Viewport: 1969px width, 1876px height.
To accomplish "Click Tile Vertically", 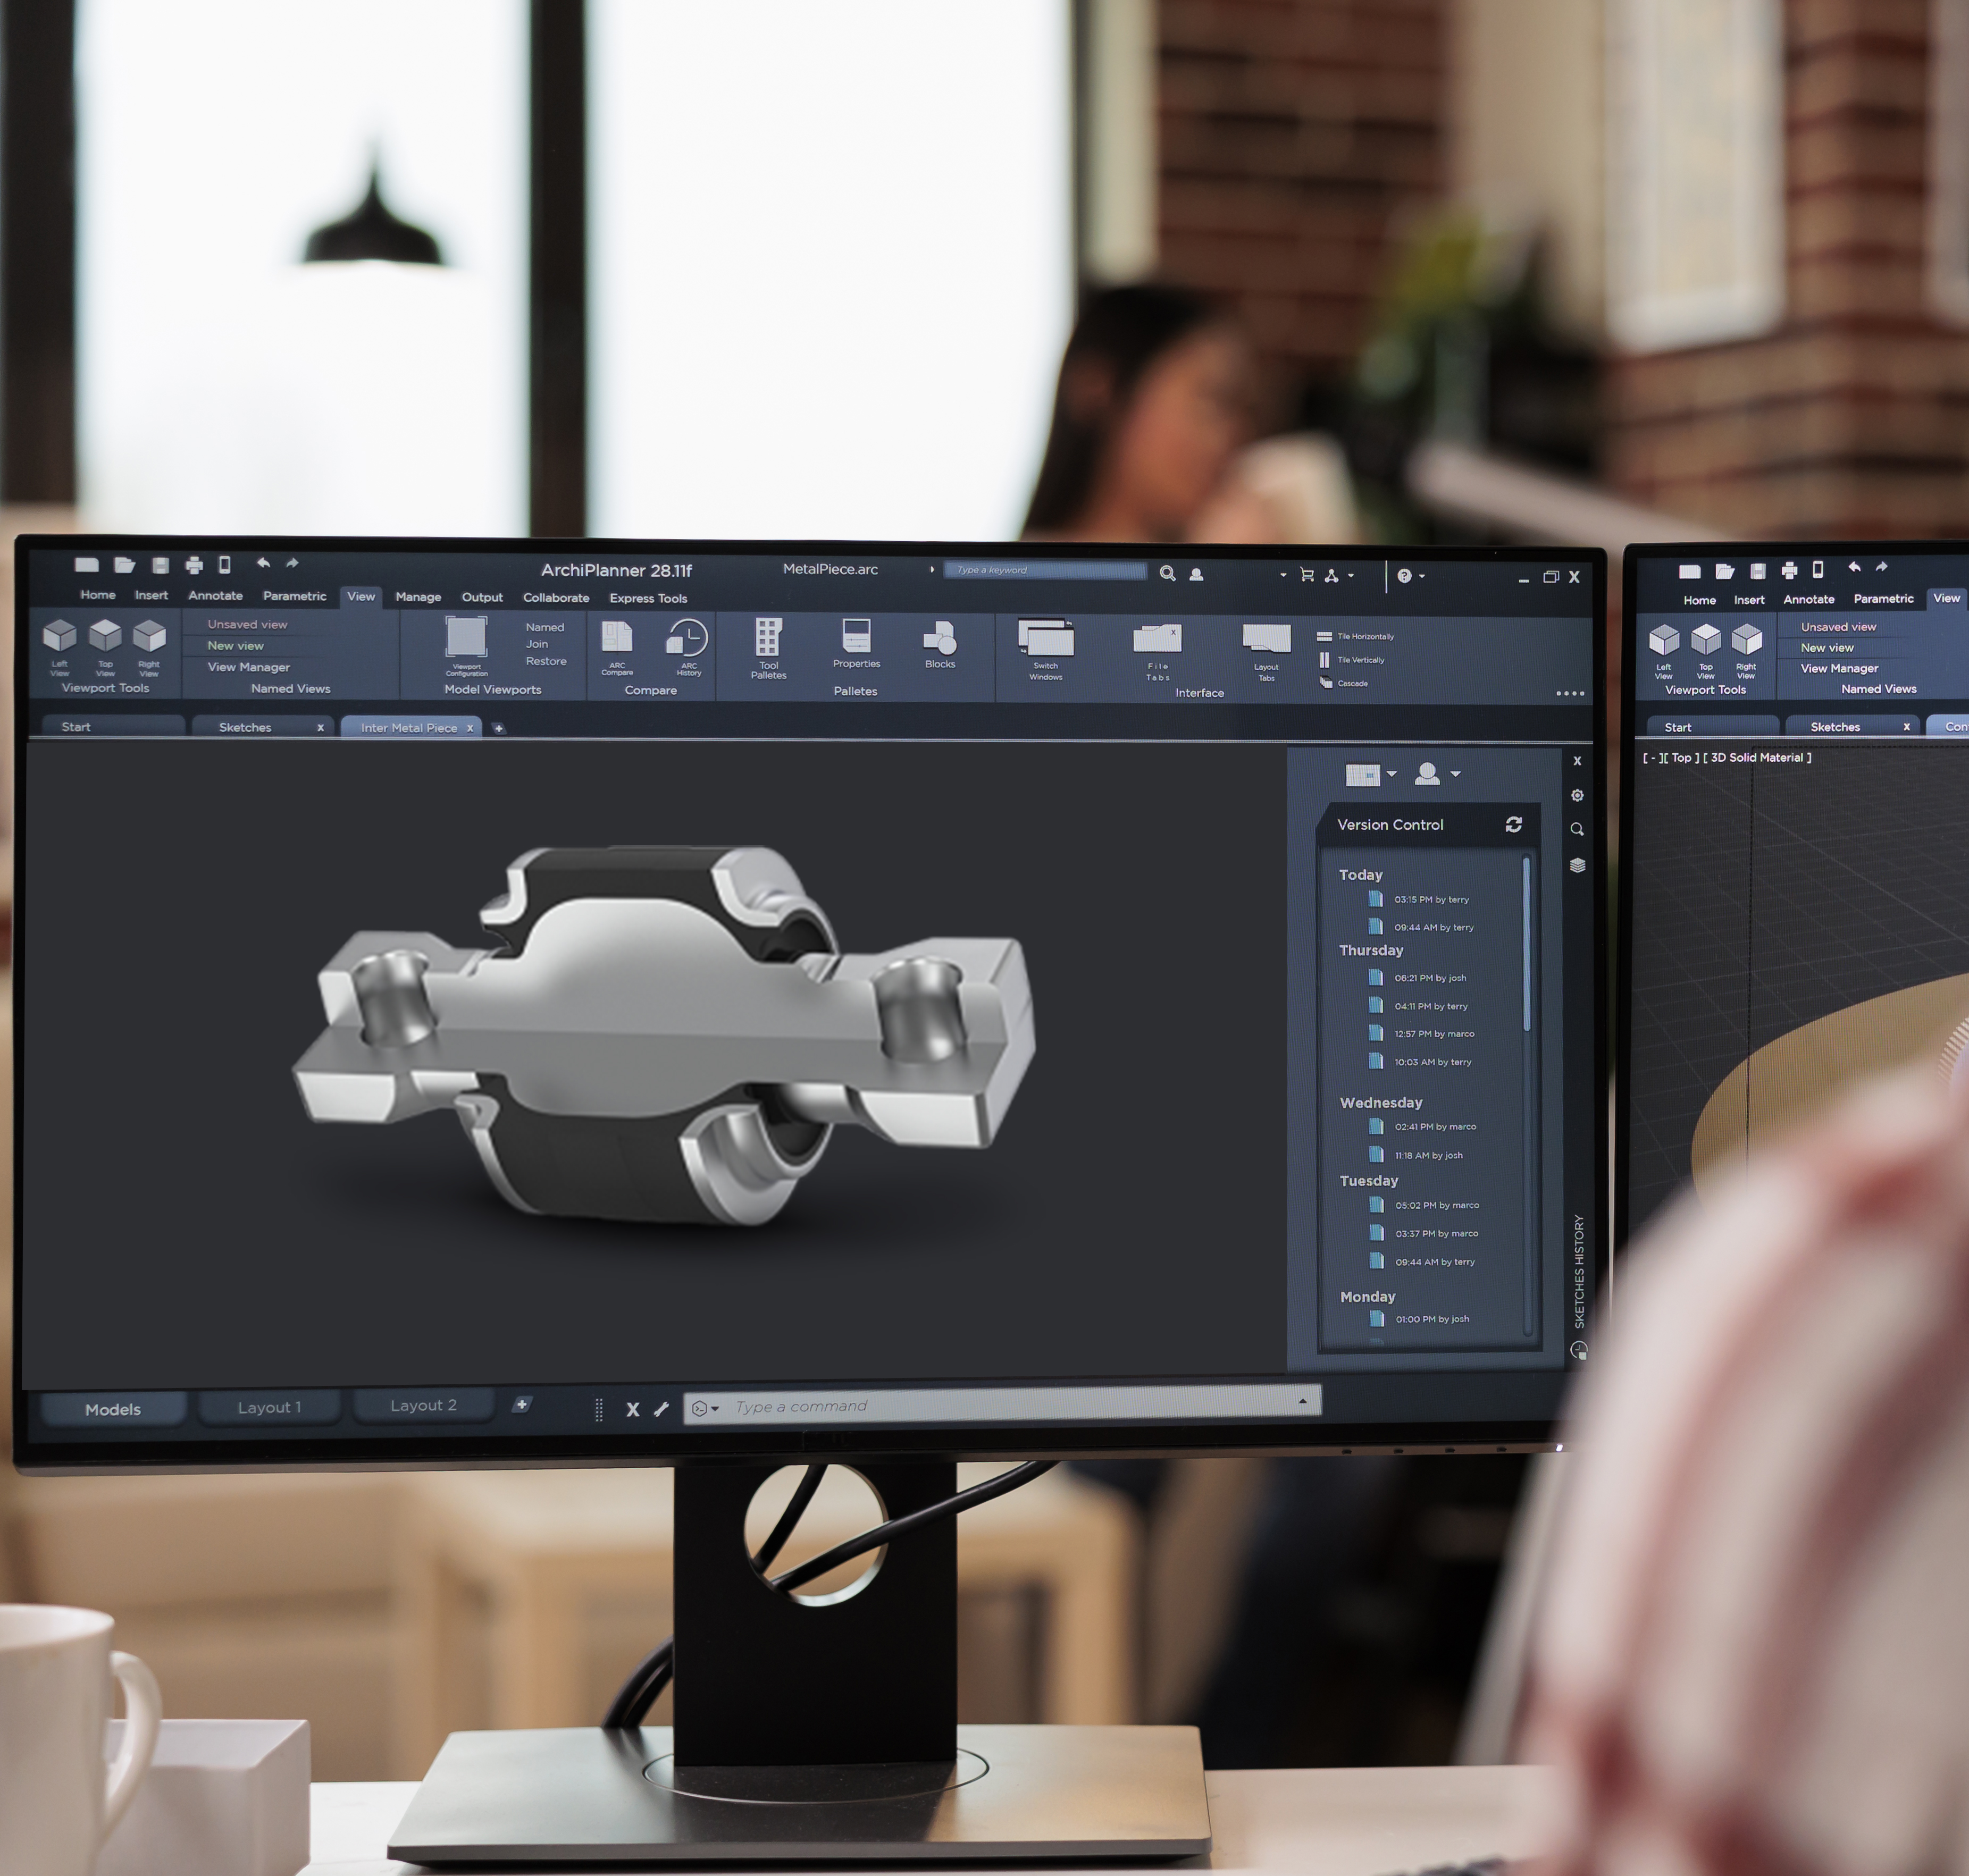I will [x=1351, y=660].
